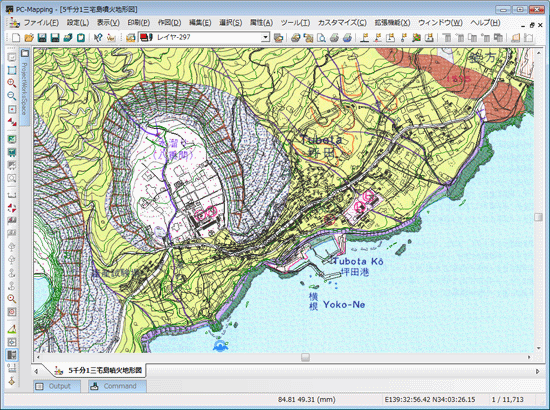This screenshot has height=410, width=550.
Task: Click the scale 1 / 11,713 in status bar
Action: point(507,399)
